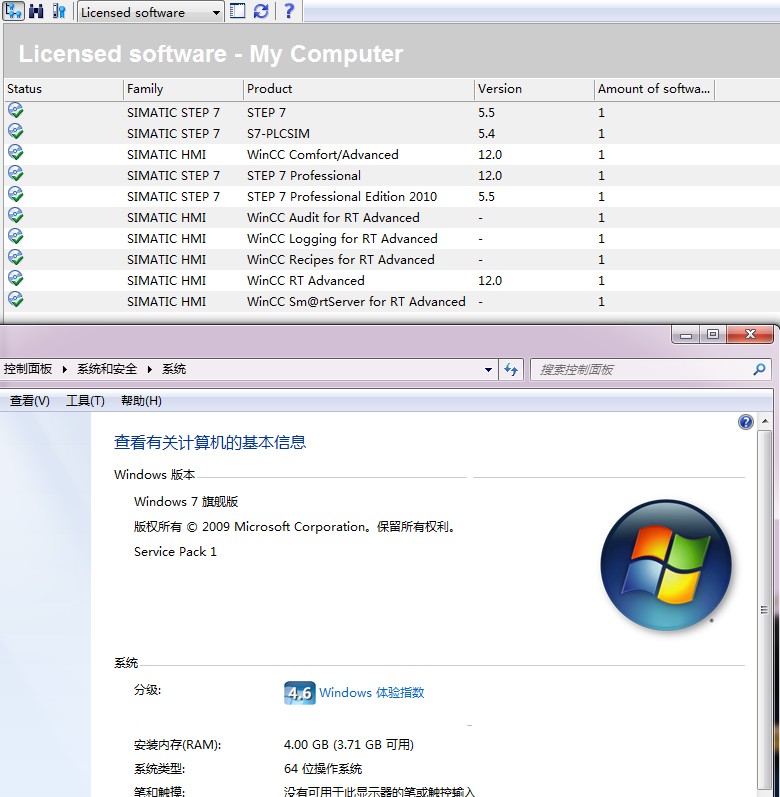
Task: Click the refresh arrows in license toolbar
Action: pyautogui.click(x=261, y=11)
